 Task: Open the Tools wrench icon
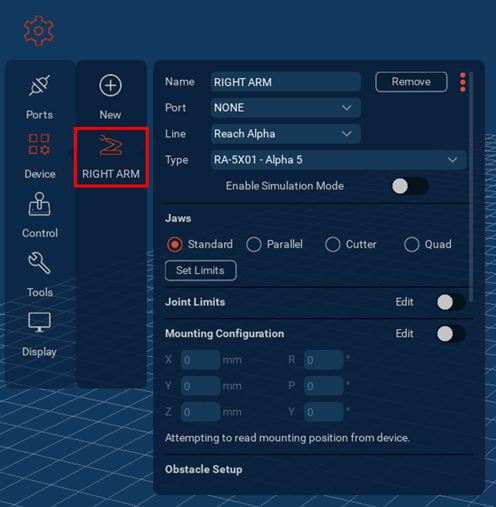(39, 263)
